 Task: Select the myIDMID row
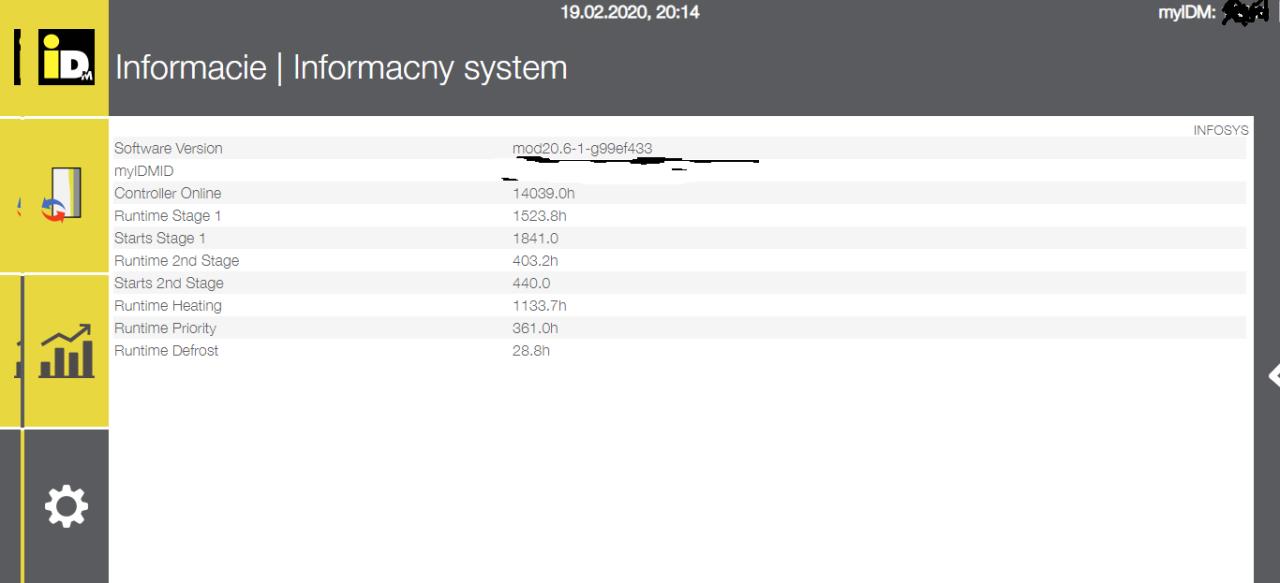[x=680, y=171]
